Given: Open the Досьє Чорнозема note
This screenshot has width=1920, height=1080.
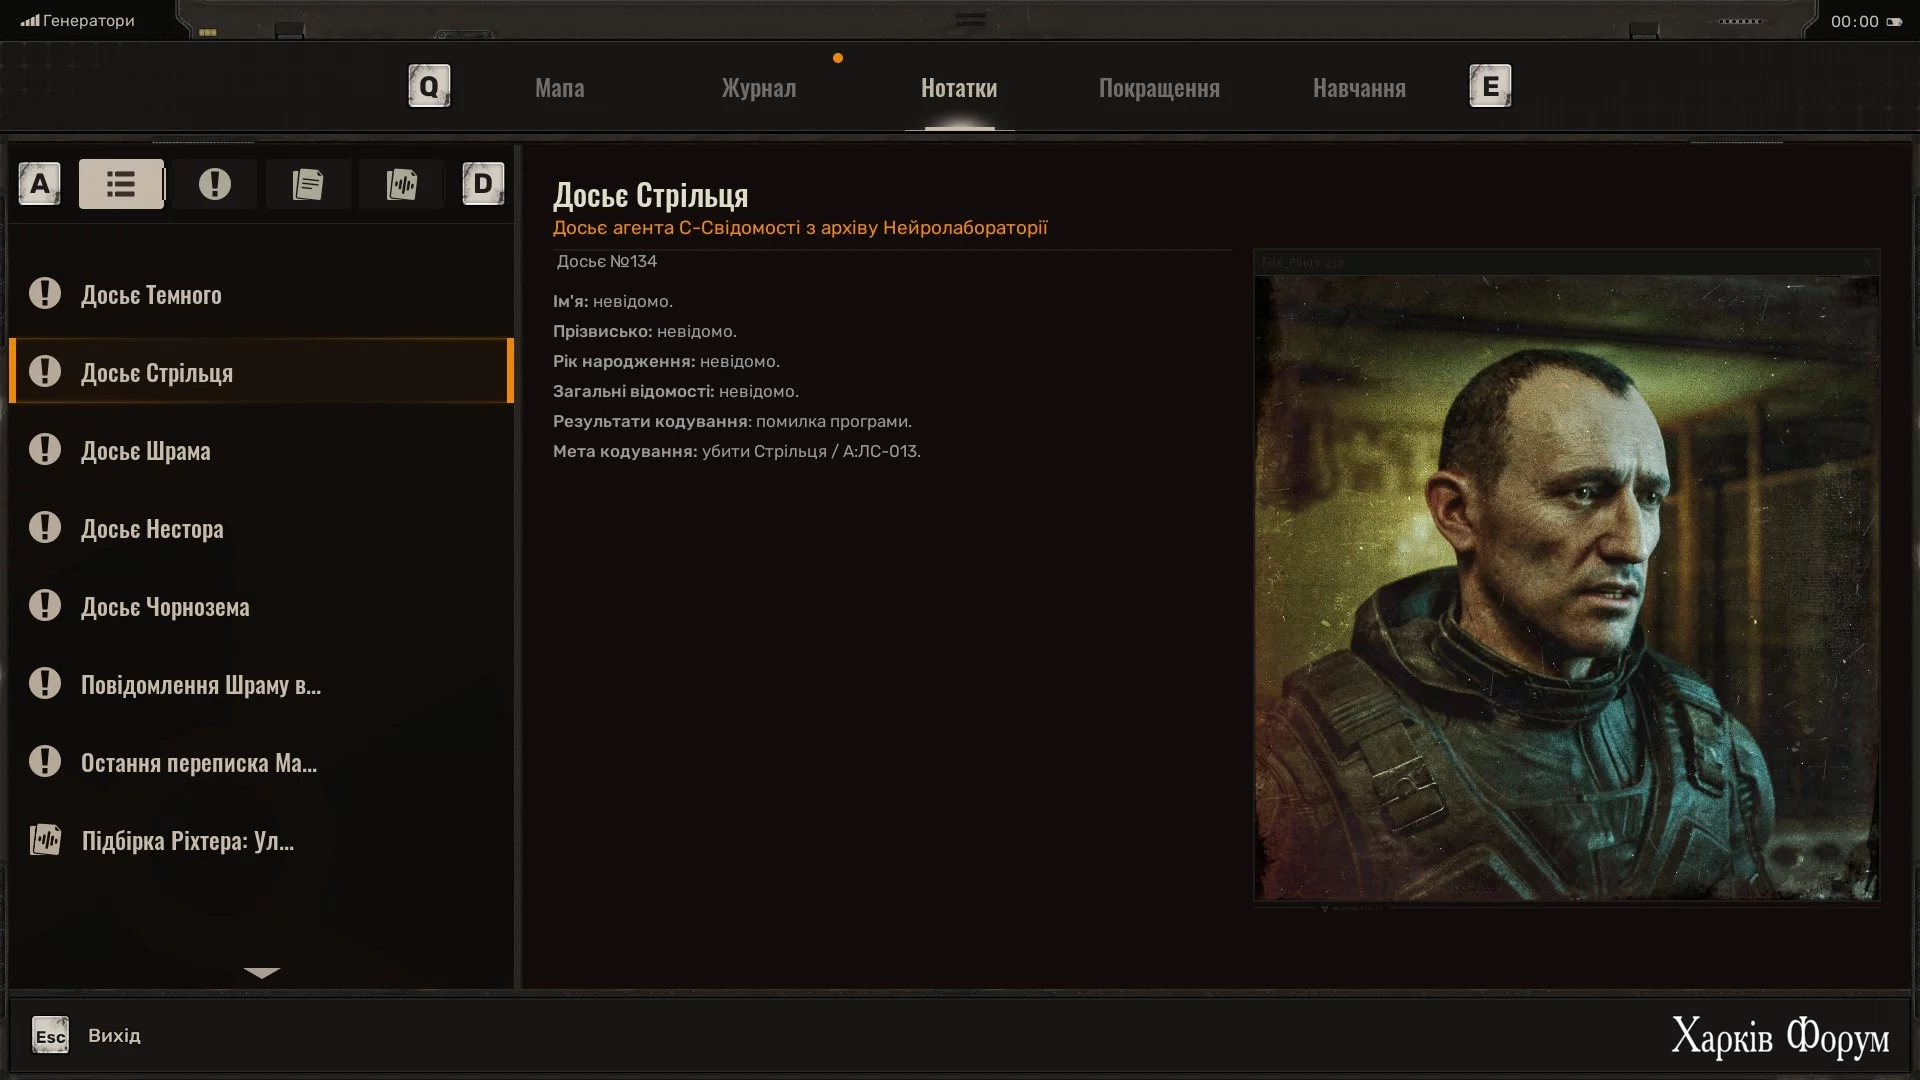Looking at the screenshot, I should click(x=261, y=606).
